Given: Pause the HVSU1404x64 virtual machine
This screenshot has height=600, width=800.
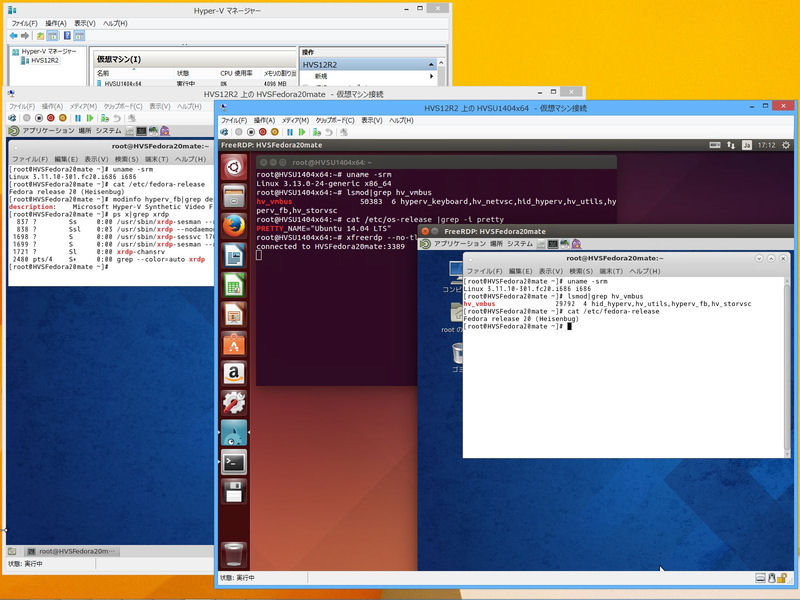Looking at the screenshot, I should point(290,132).
